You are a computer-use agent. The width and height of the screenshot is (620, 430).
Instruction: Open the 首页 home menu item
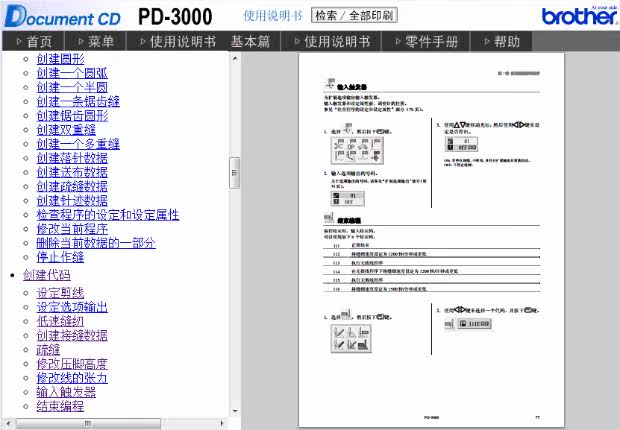pos(33,41)
